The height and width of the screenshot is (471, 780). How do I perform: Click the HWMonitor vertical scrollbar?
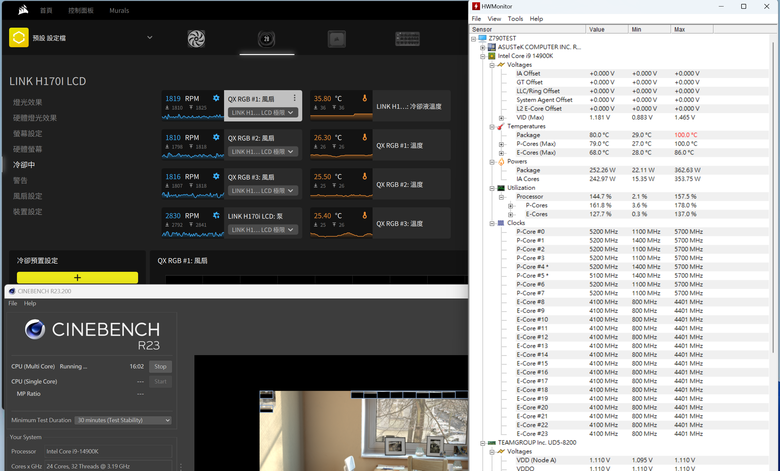[x=775, y=199]
